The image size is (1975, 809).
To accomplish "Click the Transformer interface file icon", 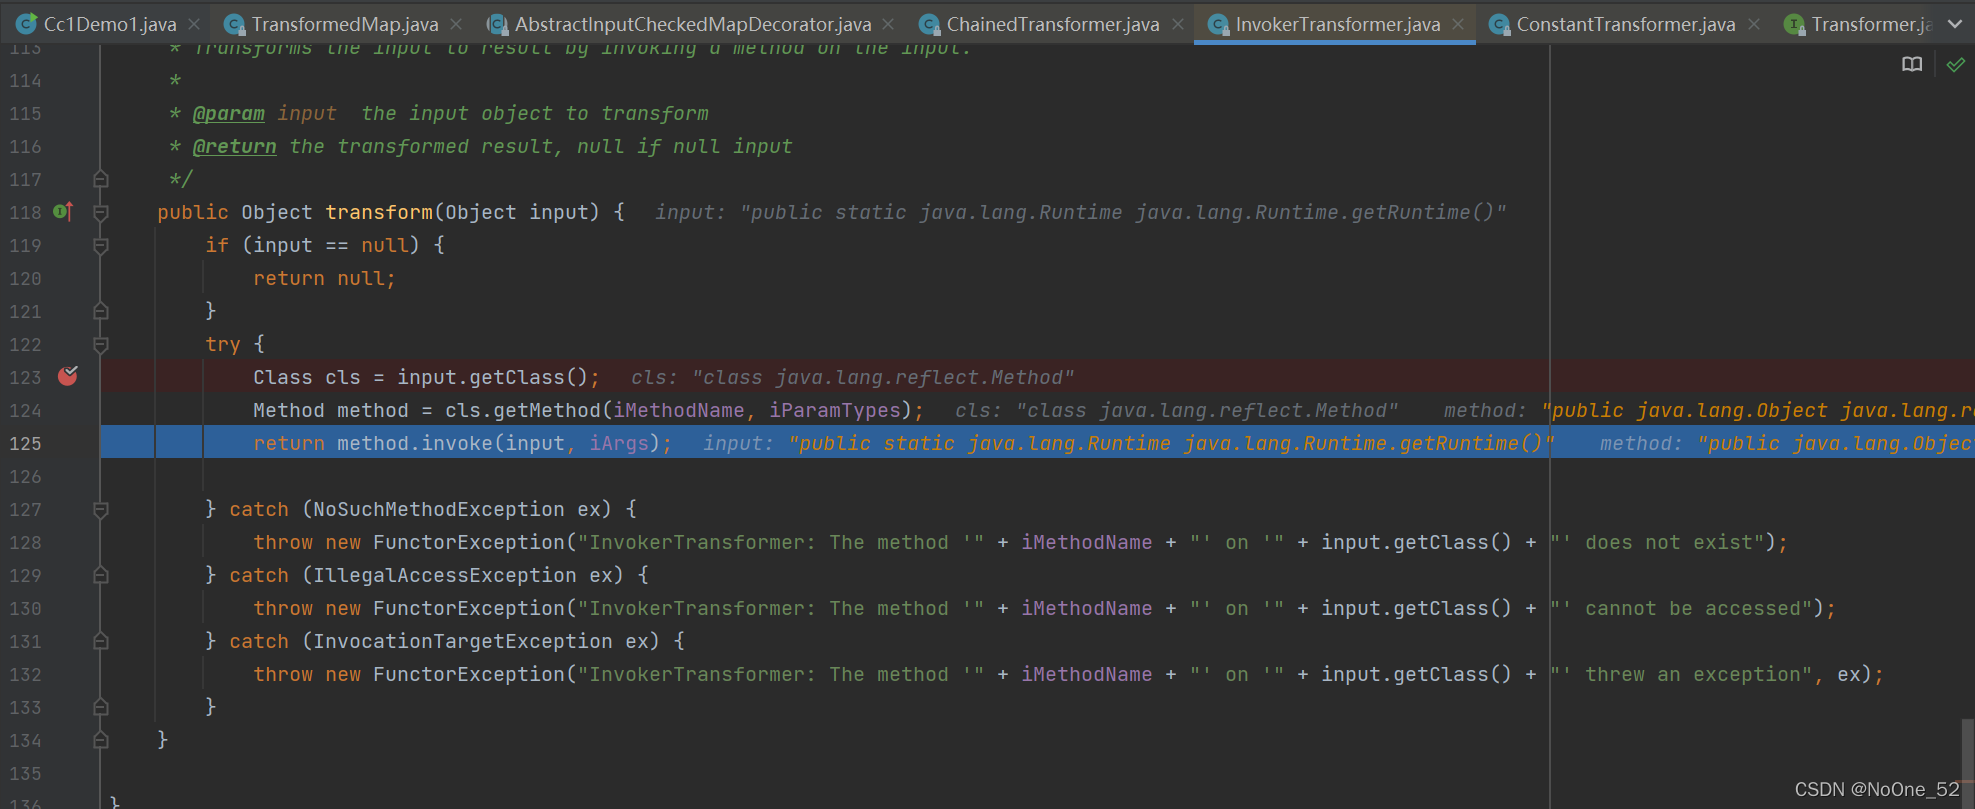I will 1795,24.
